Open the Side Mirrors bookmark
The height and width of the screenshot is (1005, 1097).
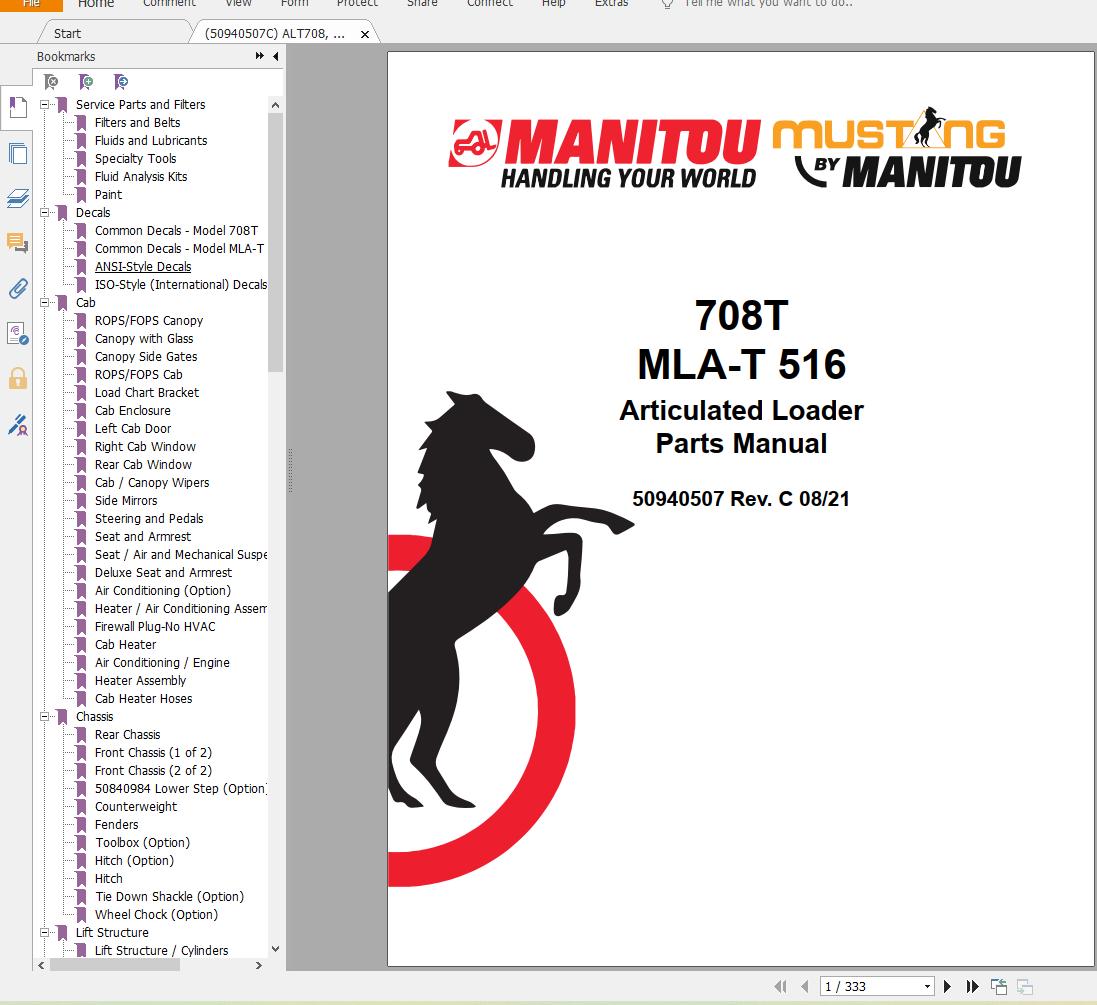(126, 500)
